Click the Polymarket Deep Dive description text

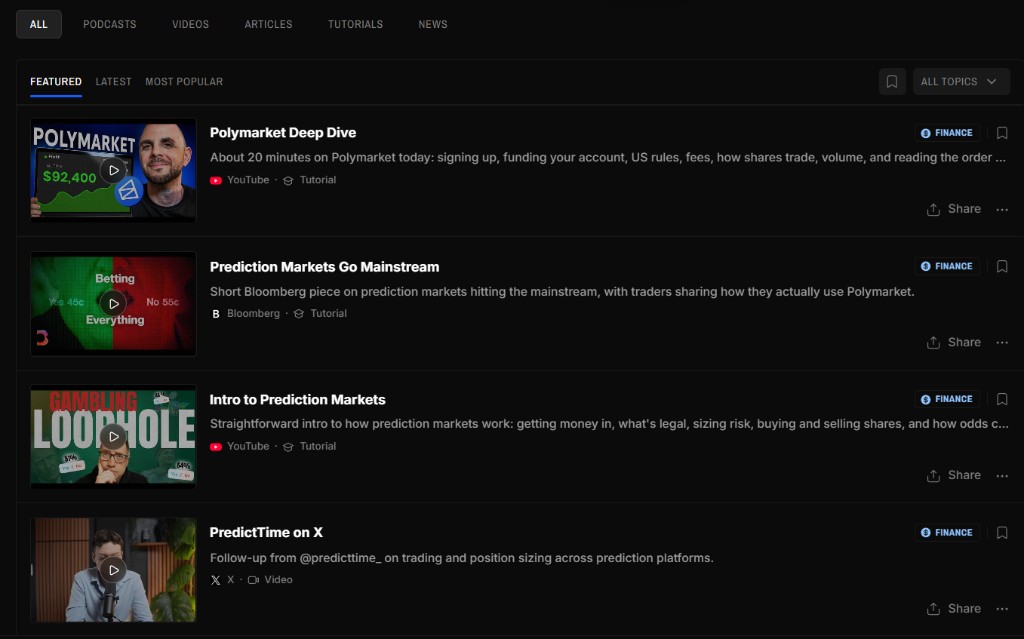(x=607, y=157)
